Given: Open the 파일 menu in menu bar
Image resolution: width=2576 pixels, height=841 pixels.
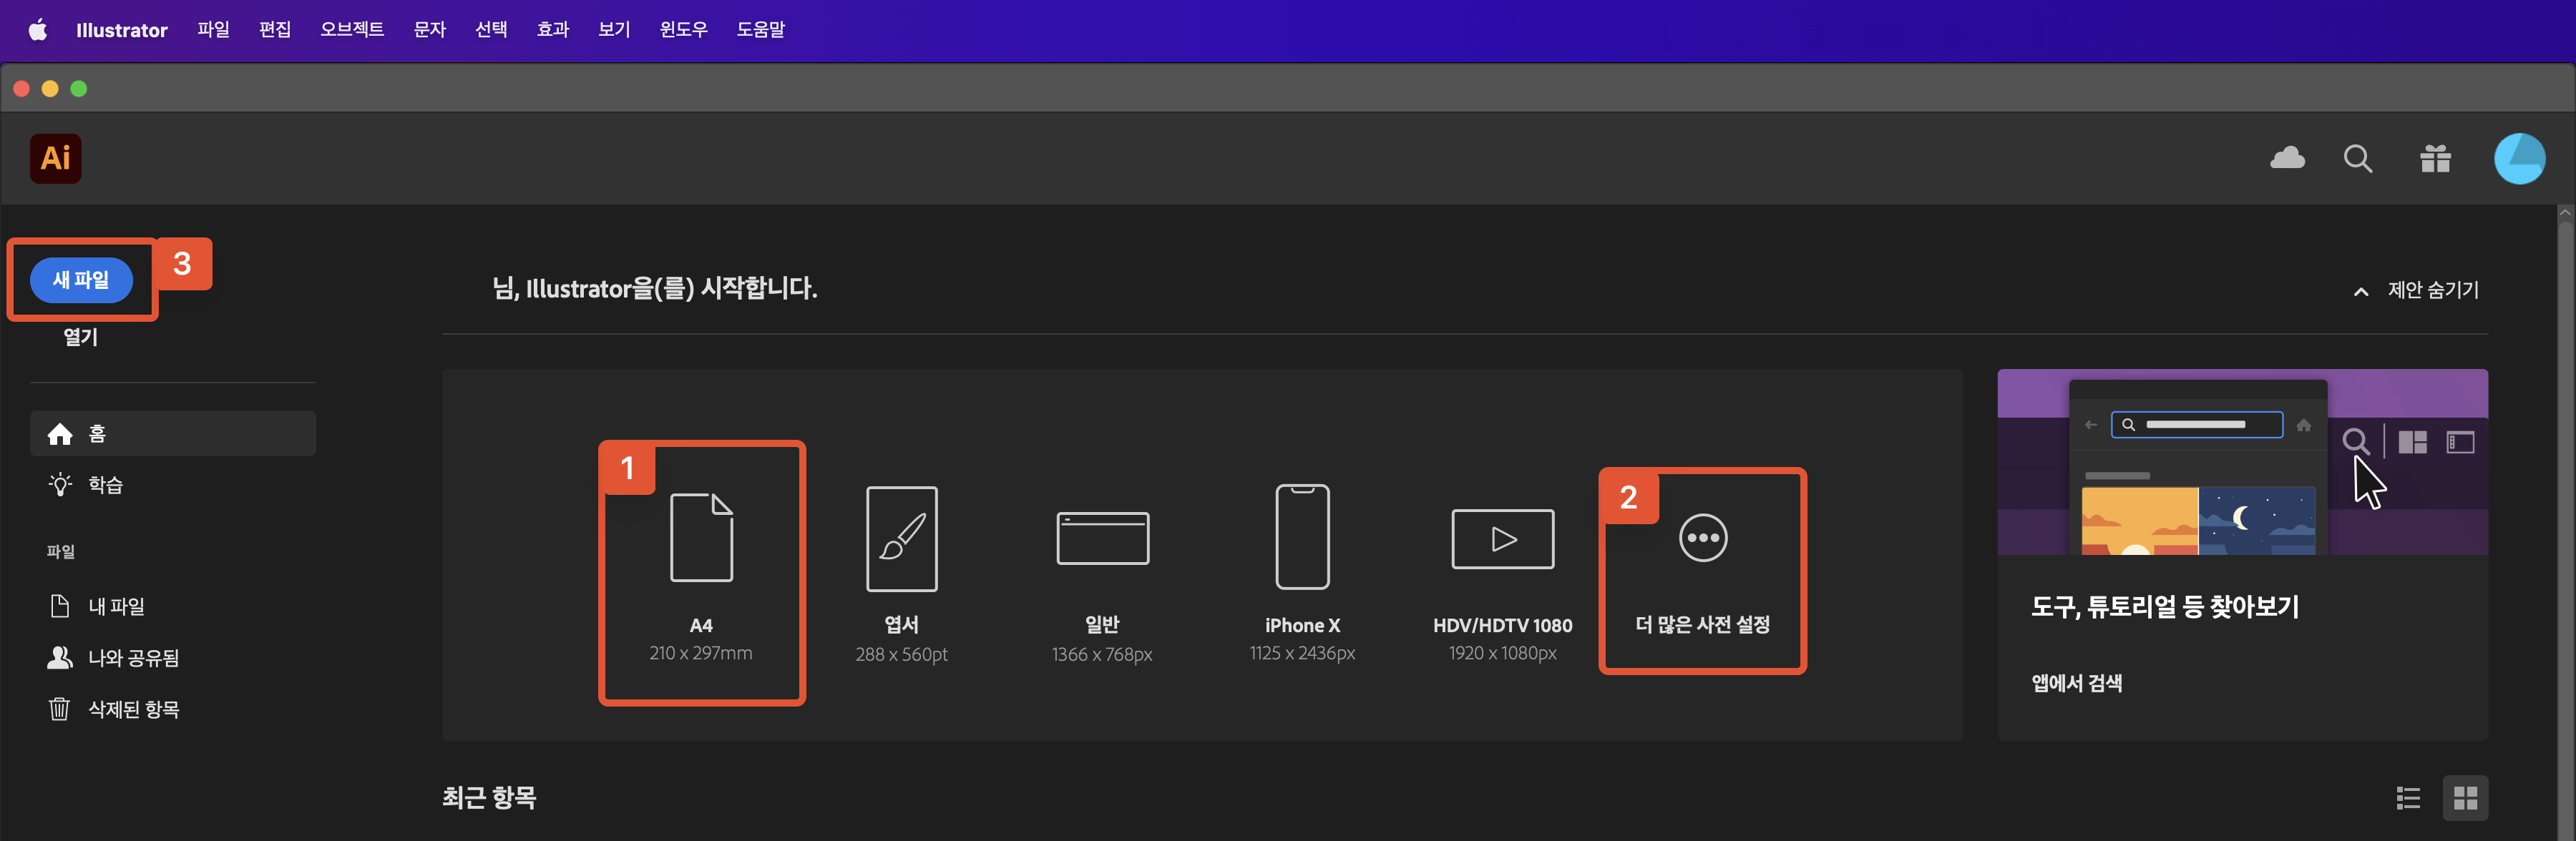Looking at the screenshot, I should 213,29.
